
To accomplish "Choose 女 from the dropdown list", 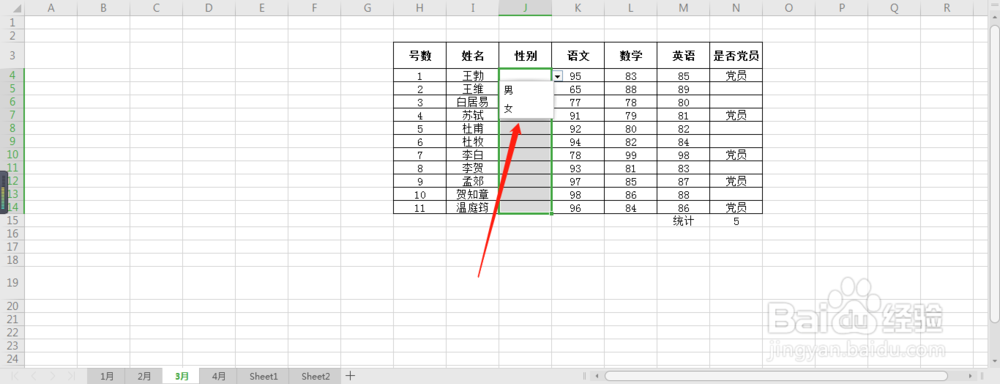I will 526,108.
